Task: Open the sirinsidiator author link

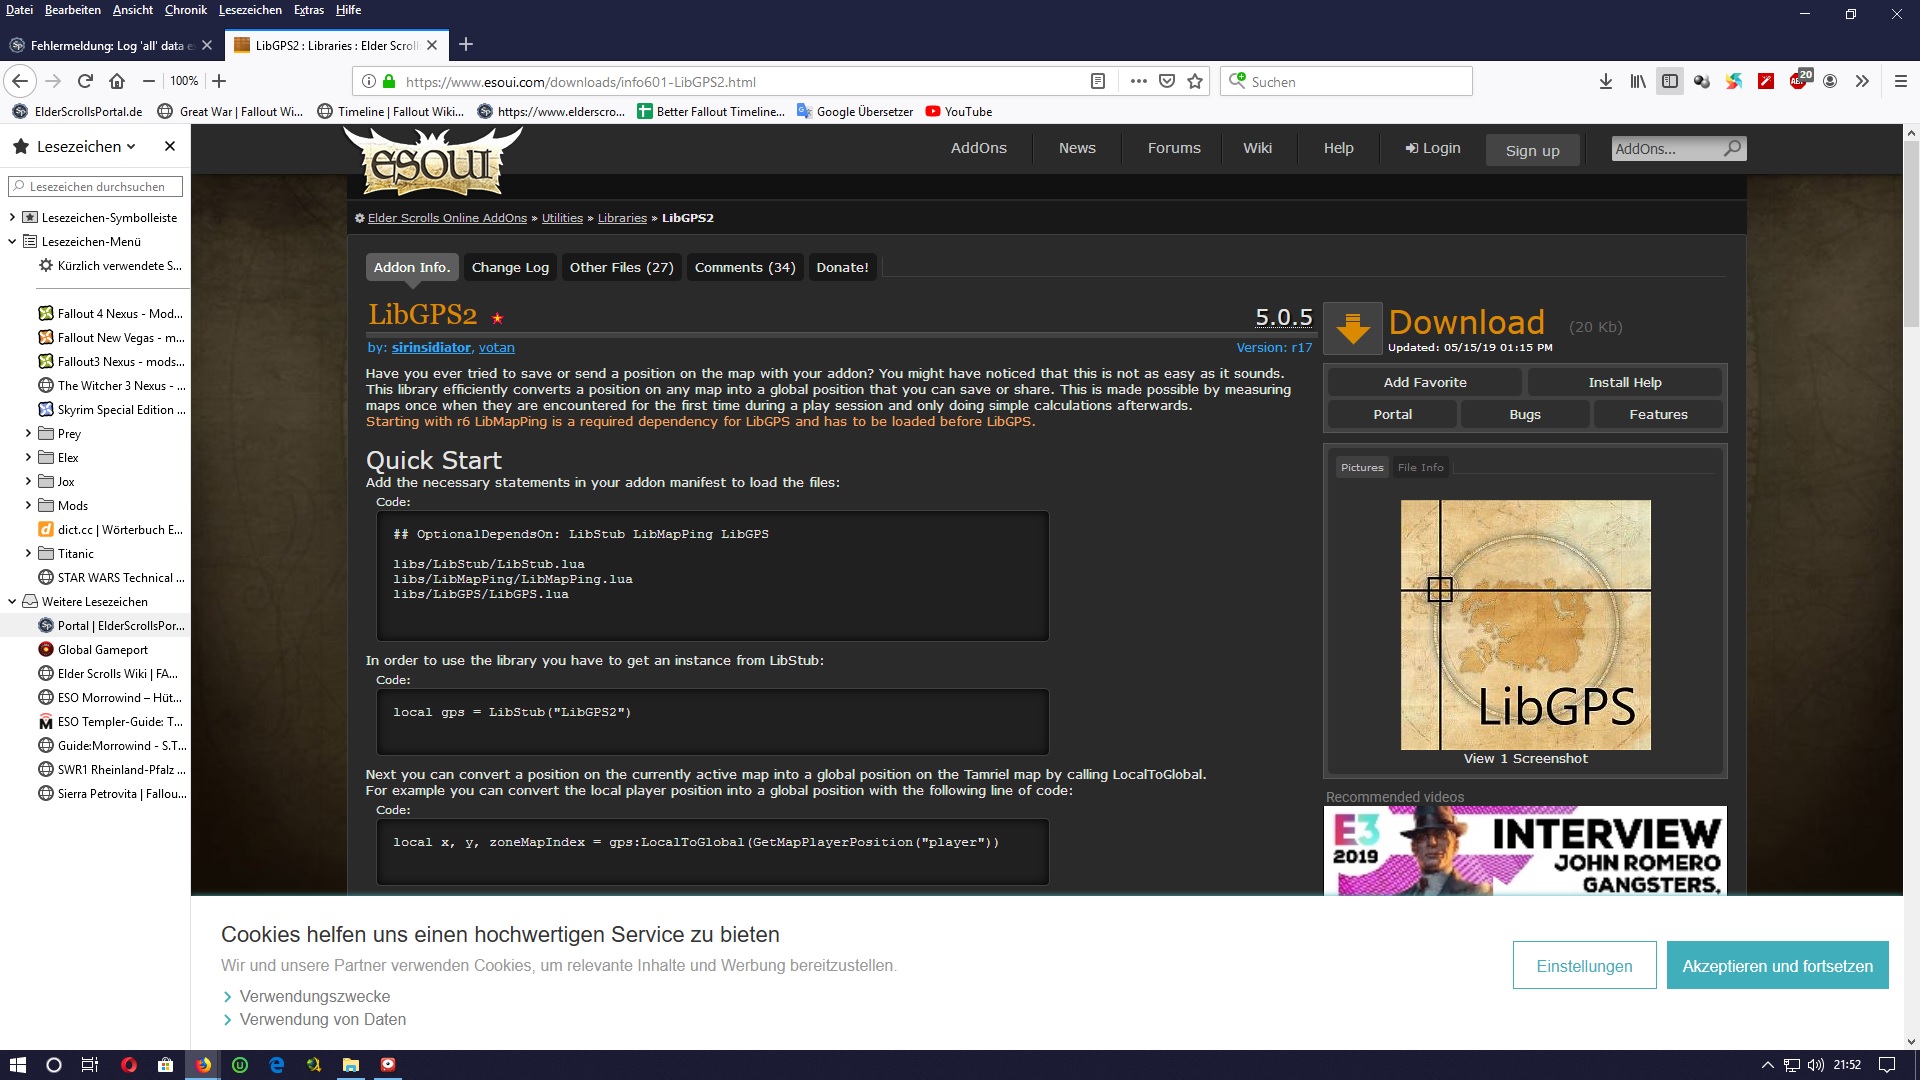Action: pos(431,347)
